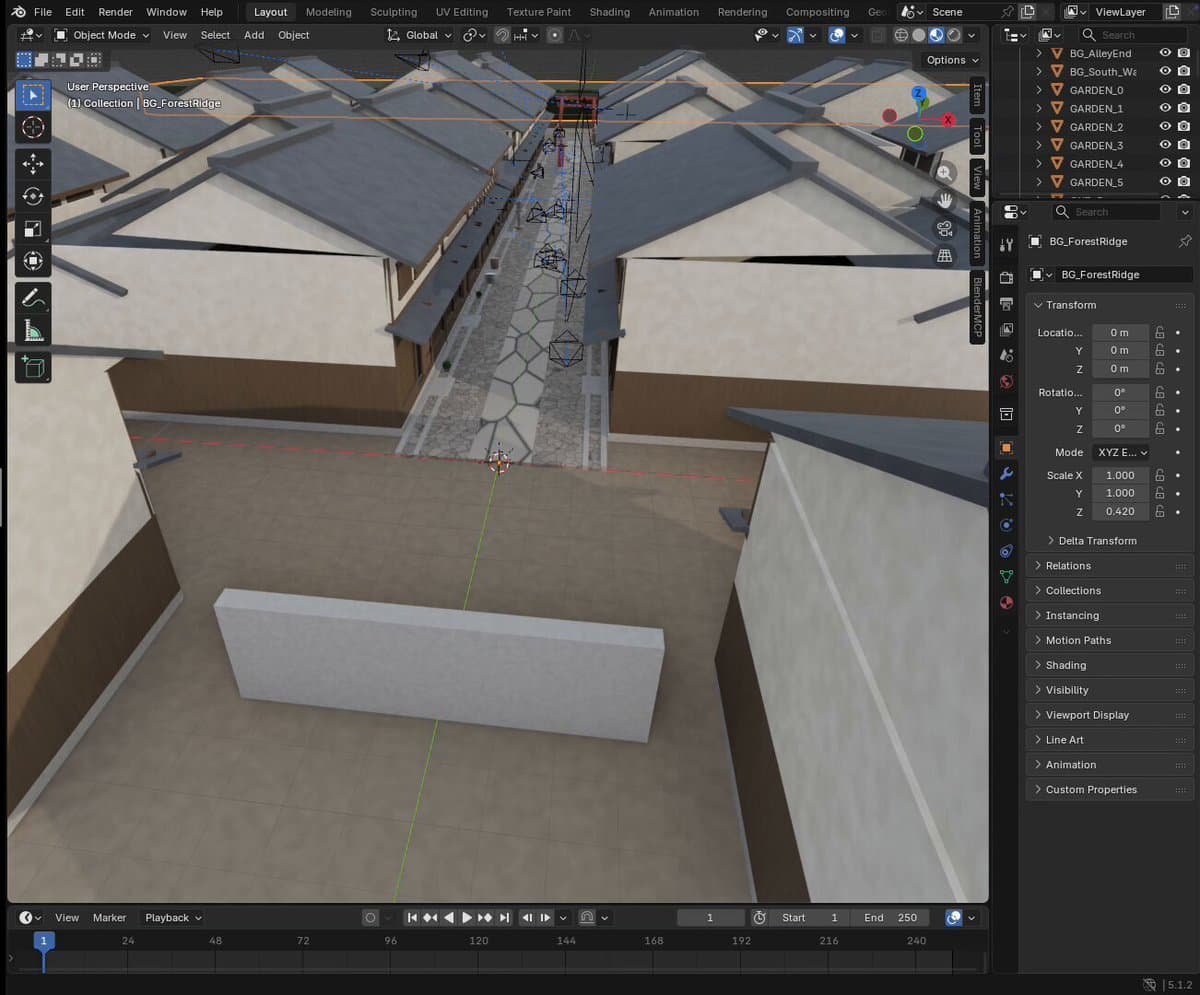The height and width of the screenshot is (995, 1200).
Task: Open the Options dropdown in viewport
Action: pyautogui.click(x=952, y=60)
